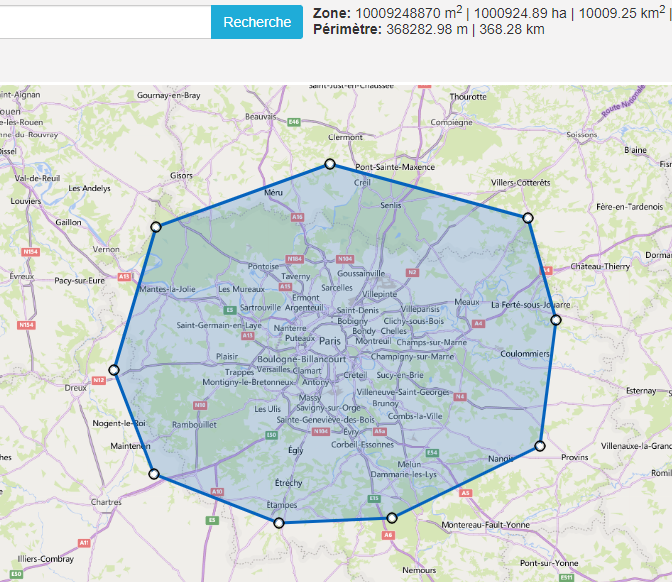Select polygon vertex at La Ferté-sous-Jouarre
The width and height of the screenshot is (672, 582).
(x=555, y=320)
